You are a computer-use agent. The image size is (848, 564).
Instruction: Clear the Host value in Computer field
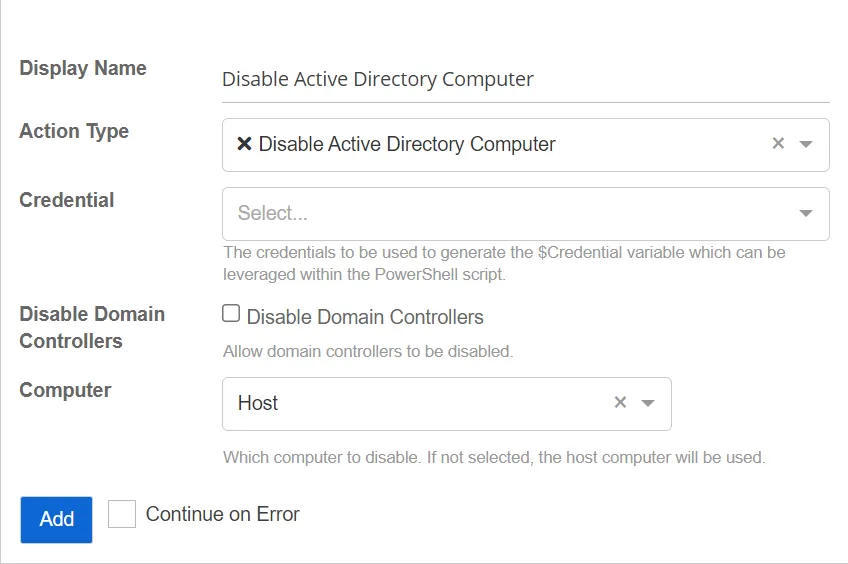620,402
